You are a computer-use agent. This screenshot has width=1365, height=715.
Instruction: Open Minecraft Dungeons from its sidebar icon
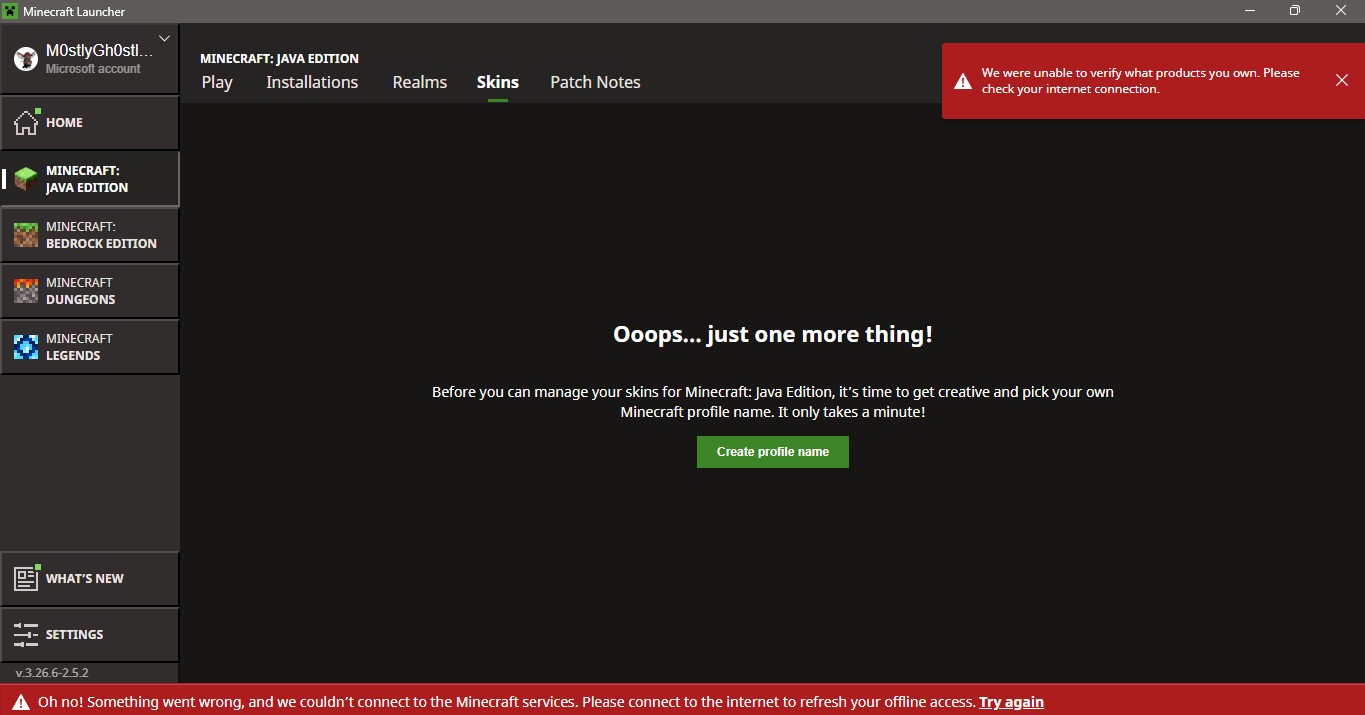[x=26, y=291]
